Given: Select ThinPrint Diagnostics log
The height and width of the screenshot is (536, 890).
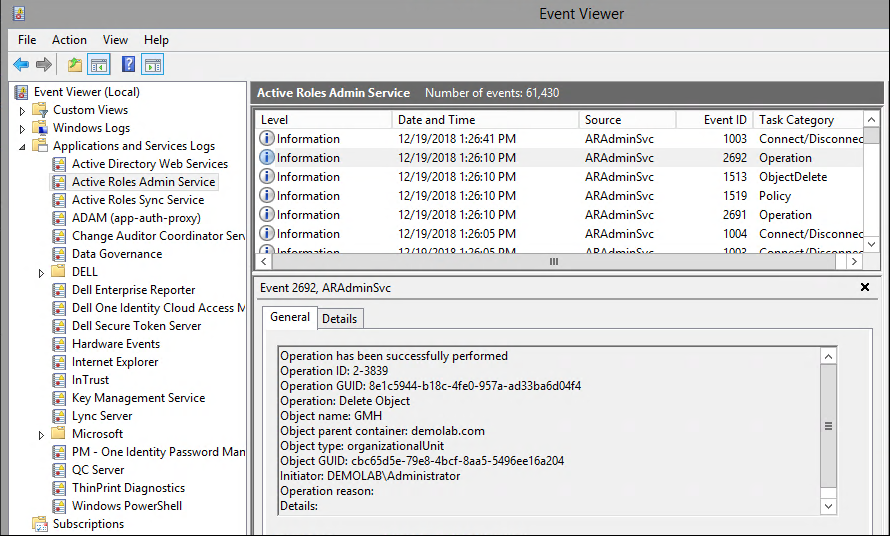Looking at the screenshot, I should (x=128, y=488).
